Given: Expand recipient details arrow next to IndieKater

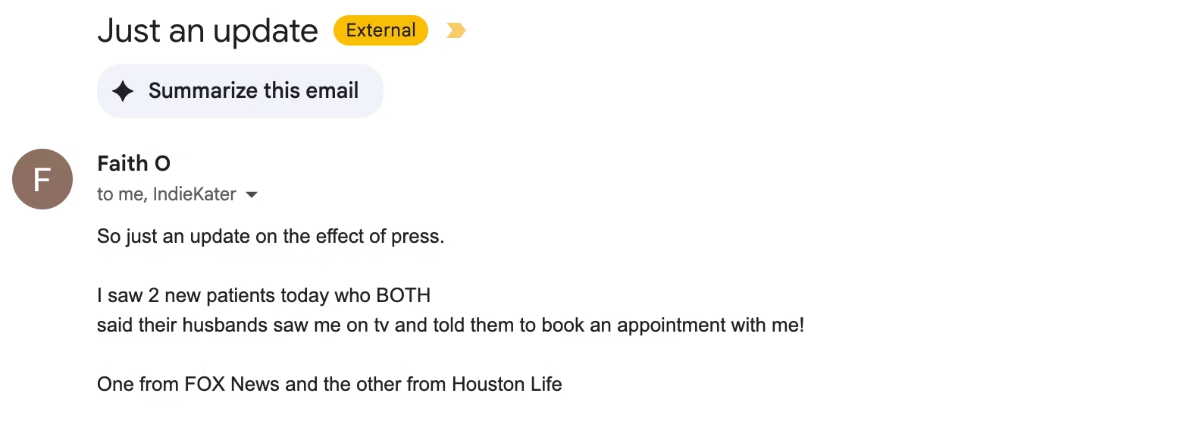Looking at the screenshot, I should point(252,195).
